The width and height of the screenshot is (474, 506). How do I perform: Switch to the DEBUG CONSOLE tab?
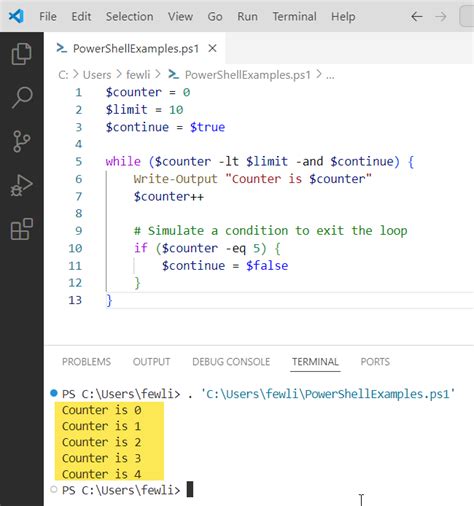point(231,362)
